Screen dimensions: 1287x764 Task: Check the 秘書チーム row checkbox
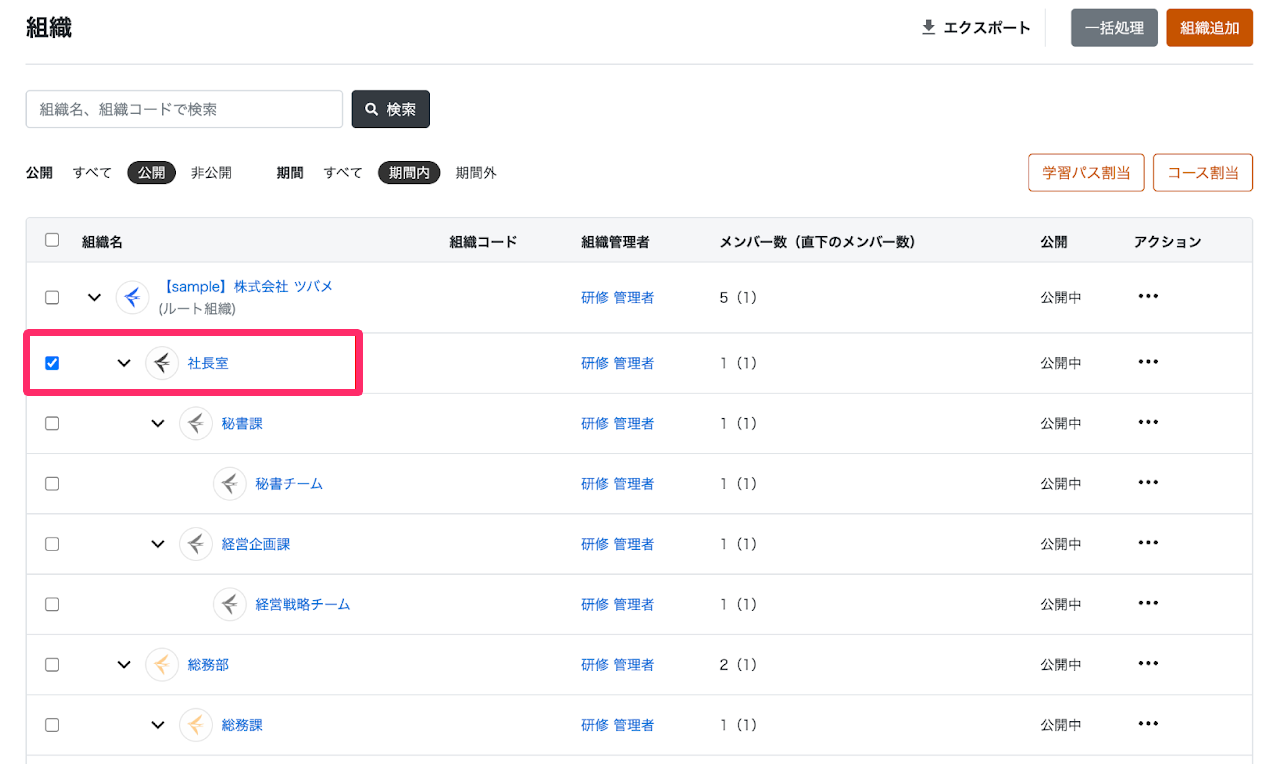pyautogui.click(x=52, y=483)
